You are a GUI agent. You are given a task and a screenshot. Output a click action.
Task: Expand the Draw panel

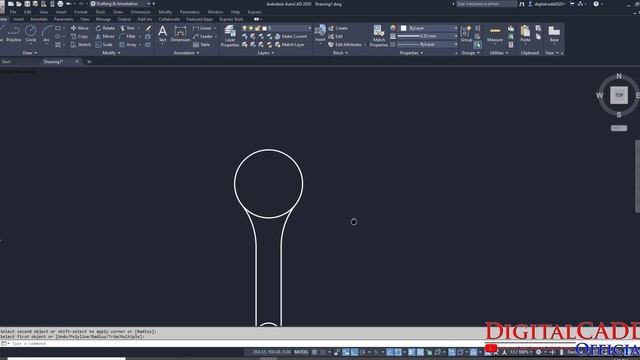(x=29, y=53)
